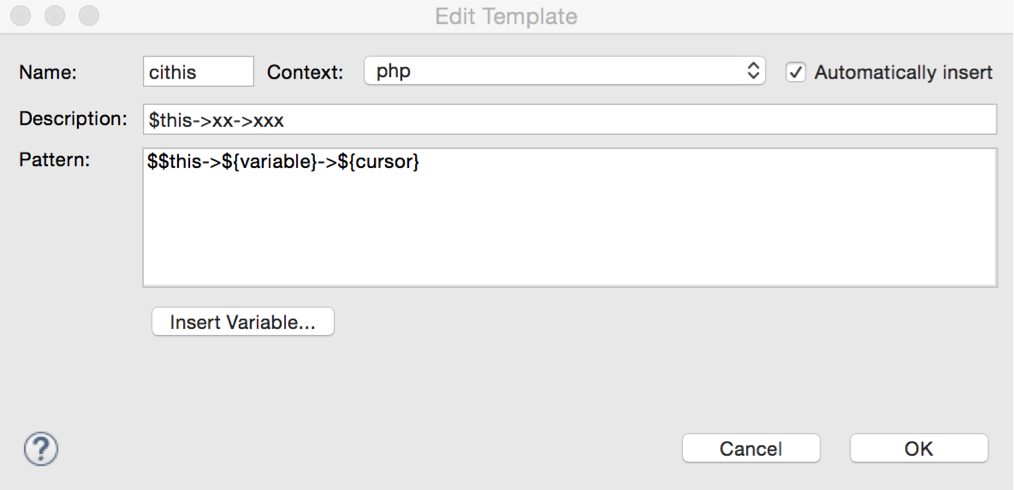1014x490 pixels.
Task: Zoom the Edit Template dialog window
Action: click(89, 16)
